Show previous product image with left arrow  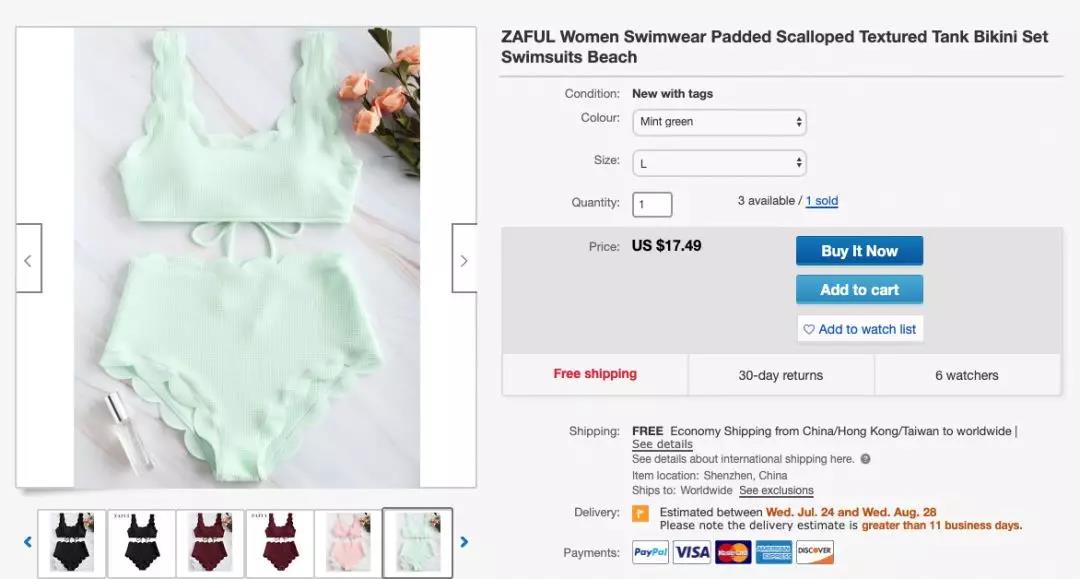29,258
